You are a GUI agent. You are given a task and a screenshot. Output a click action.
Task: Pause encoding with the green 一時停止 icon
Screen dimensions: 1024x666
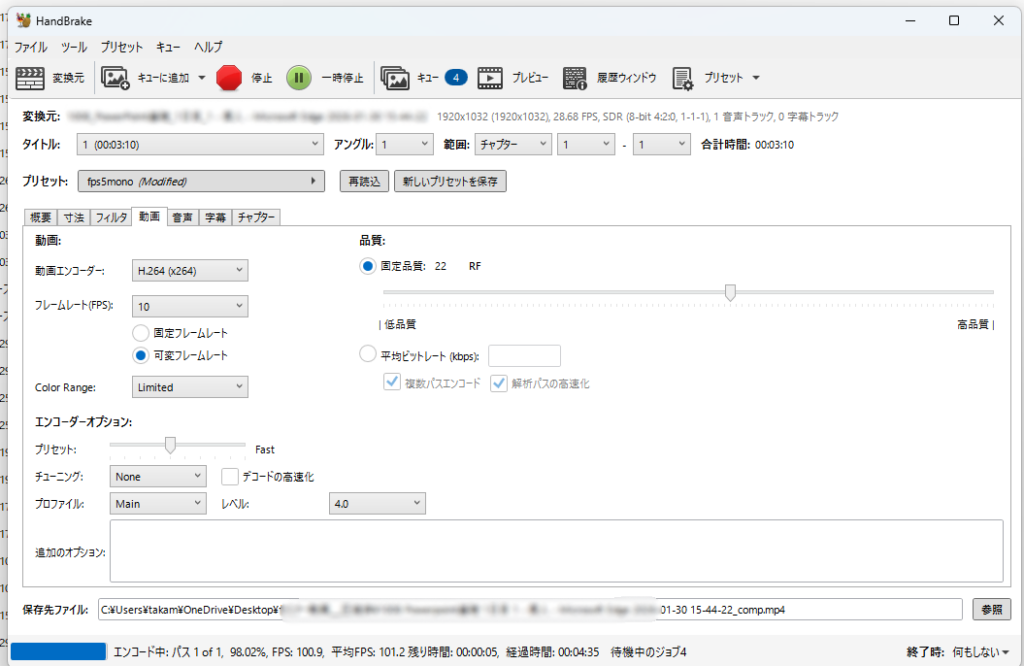tap(299, 77)
